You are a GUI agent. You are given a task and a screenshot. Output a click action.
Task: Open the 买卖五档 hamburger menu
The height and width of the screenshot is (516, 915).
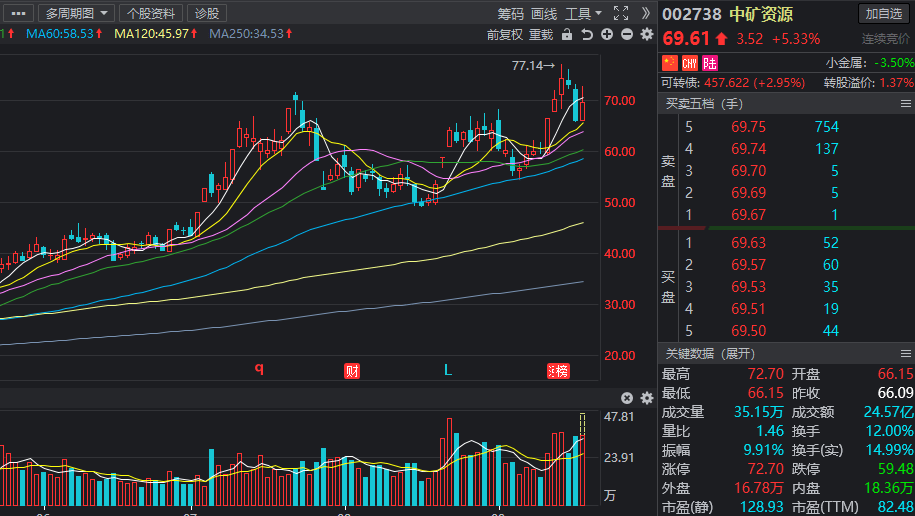(905, 103)
